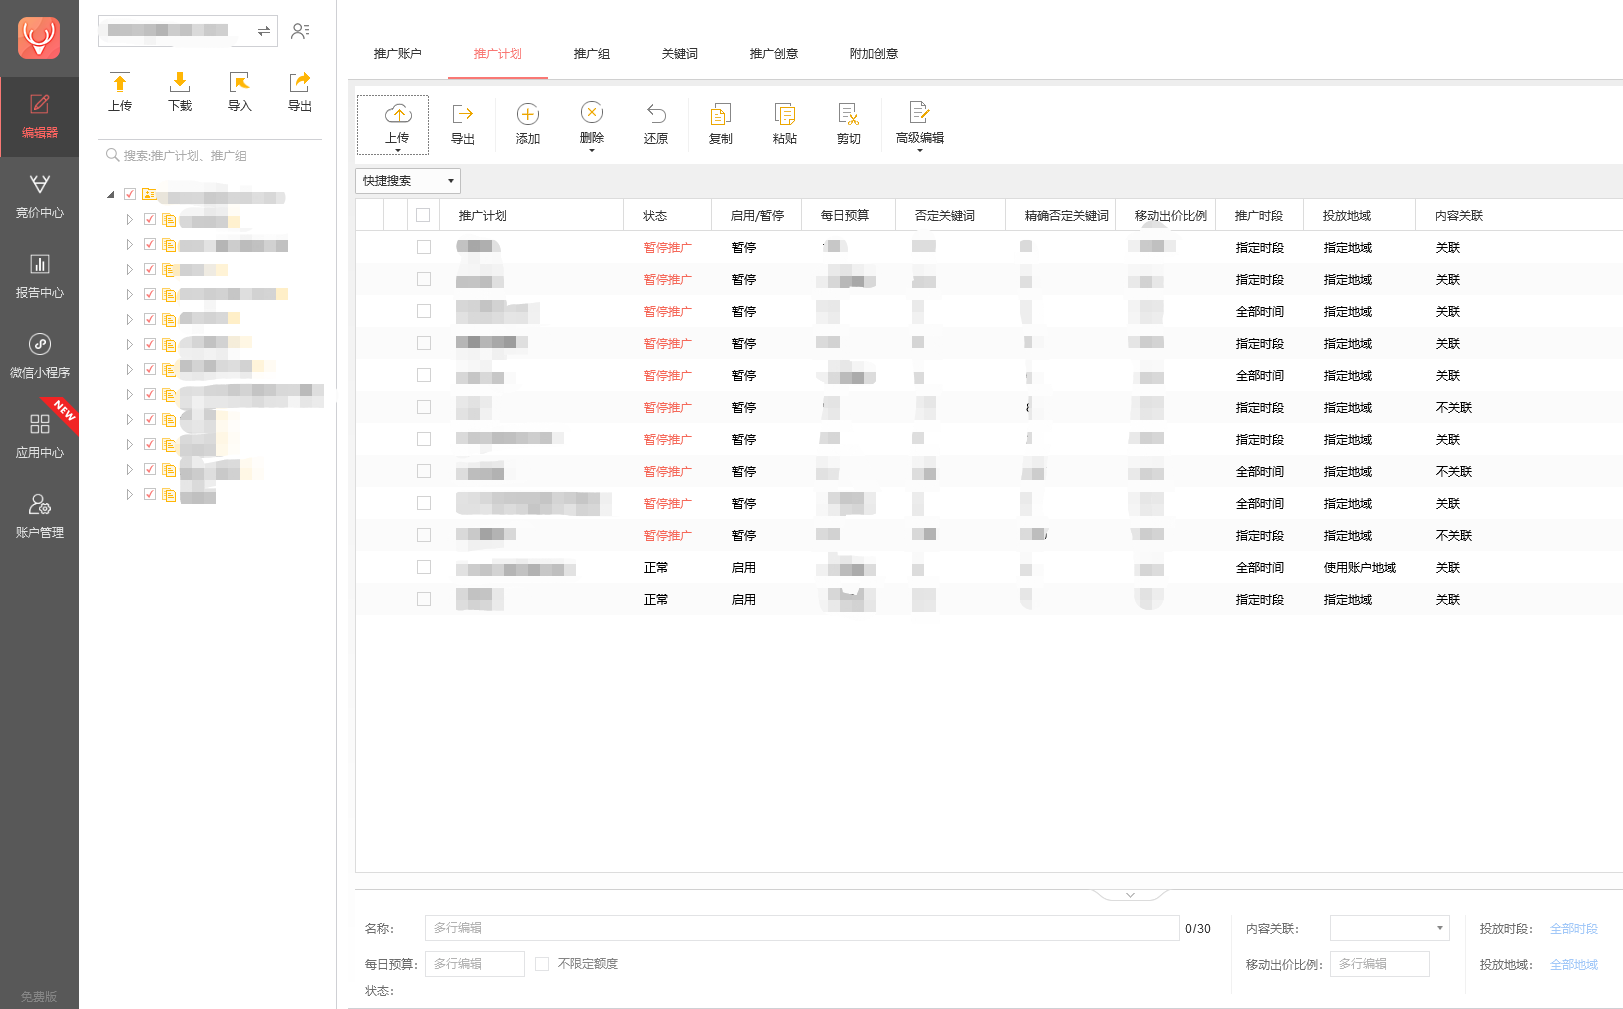Toggle the last tree item checkbox
The image size is (1623, 1009).
coord(150,494)
